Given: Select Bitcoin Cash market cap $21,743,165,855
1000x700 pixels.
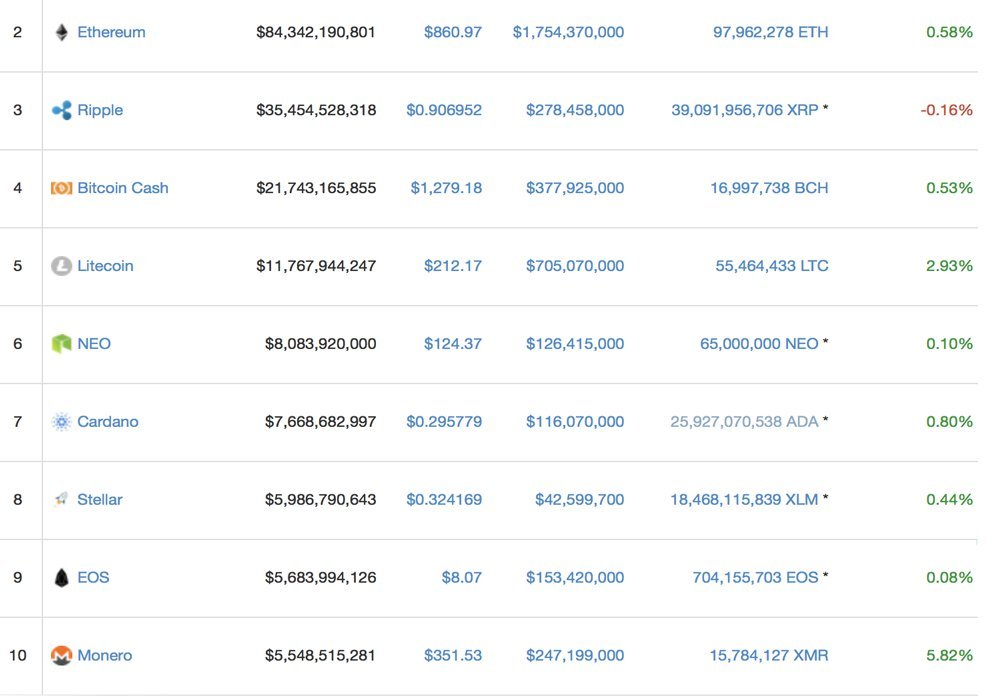Looking at the screenshot, I should [316, 188].
